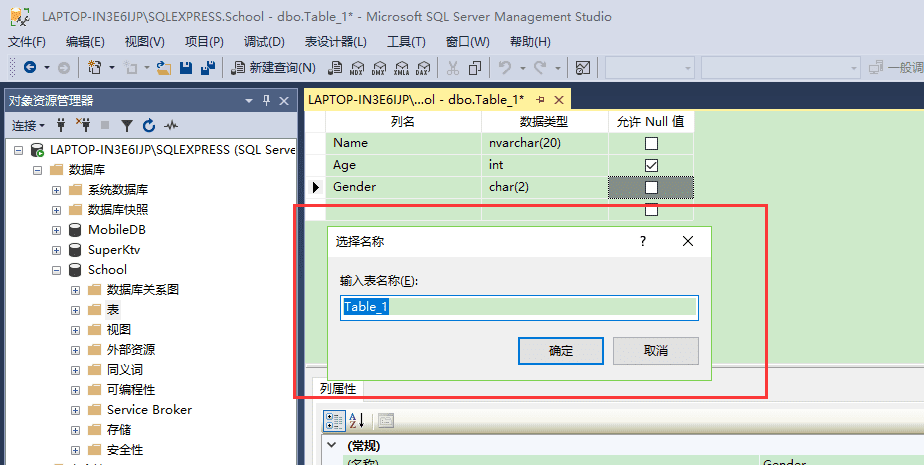Click the activity monitor toolbar icon
The width and height of the screenshot is (924, 465).
pyautogui.click(x=583, y=68)
